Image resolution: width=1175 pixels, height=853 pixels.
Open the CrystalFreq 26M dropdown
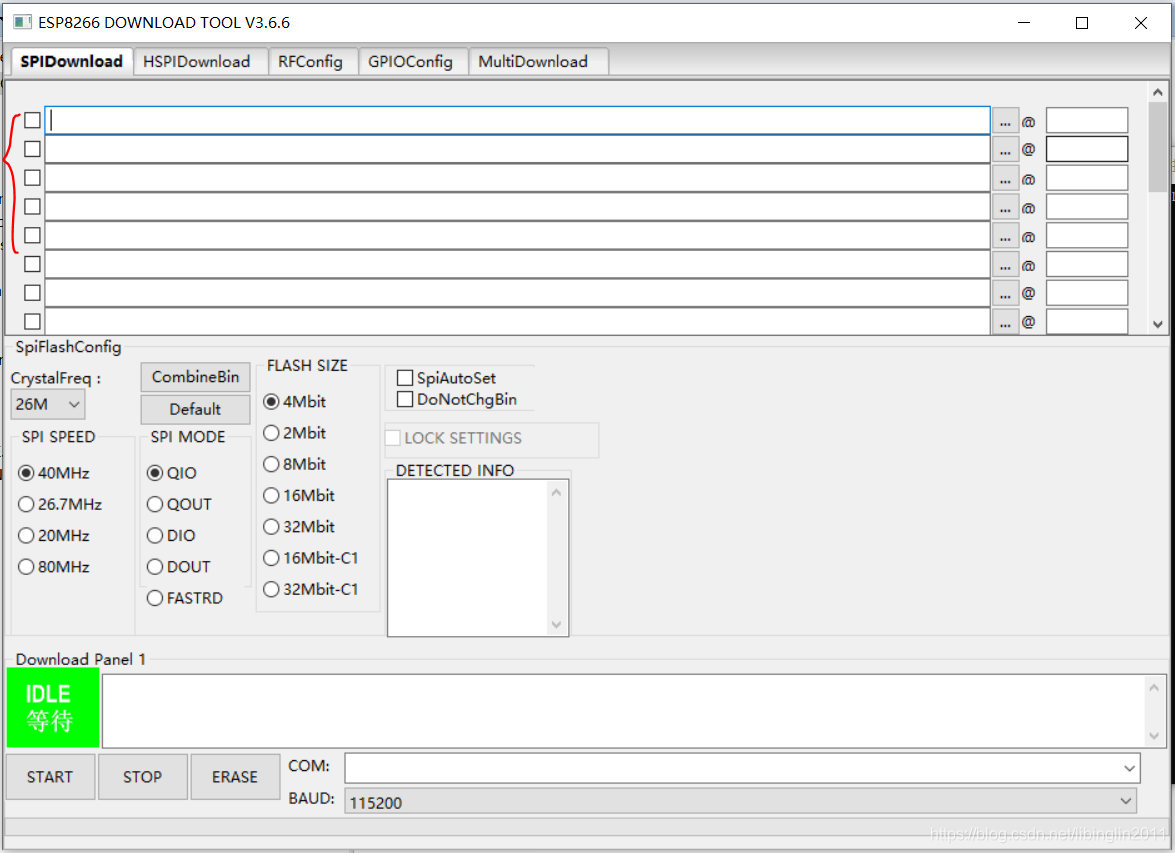(x=48, y=405)
